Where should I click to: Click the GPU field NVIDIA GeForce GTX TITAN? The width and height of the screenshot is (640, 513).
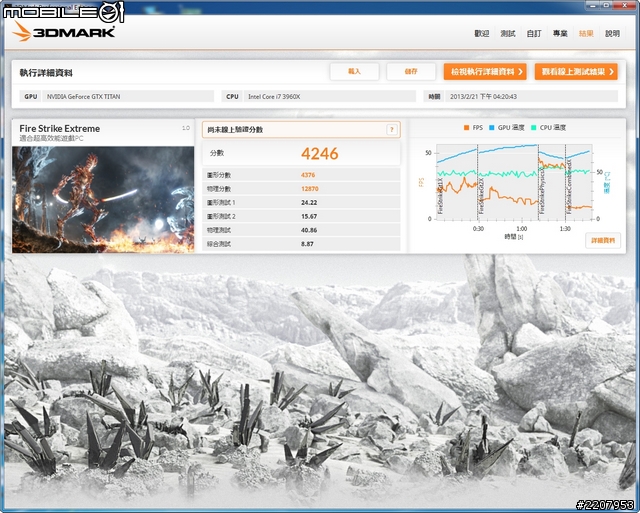128,97
